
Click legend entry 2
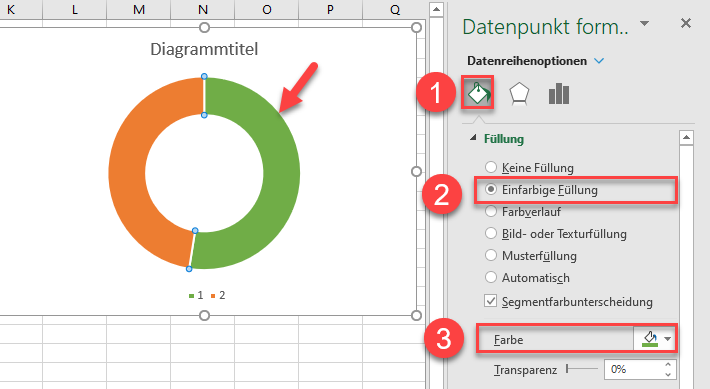[218, 295]
